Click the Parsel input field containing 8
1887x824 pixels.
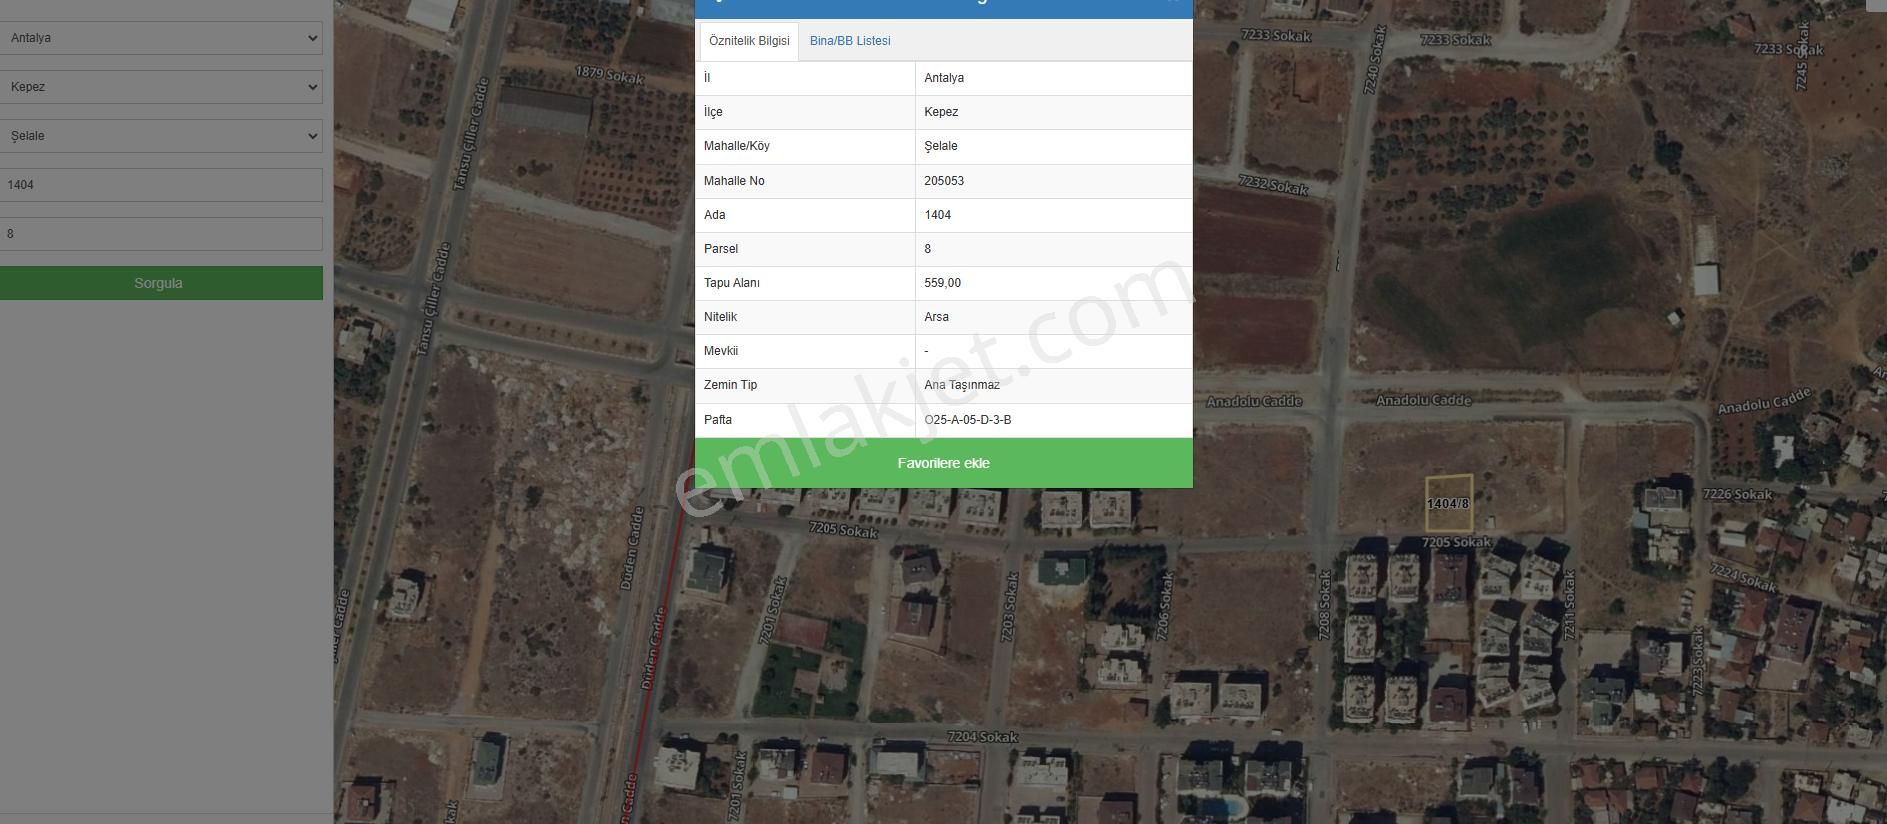click(x=161, y=234)
